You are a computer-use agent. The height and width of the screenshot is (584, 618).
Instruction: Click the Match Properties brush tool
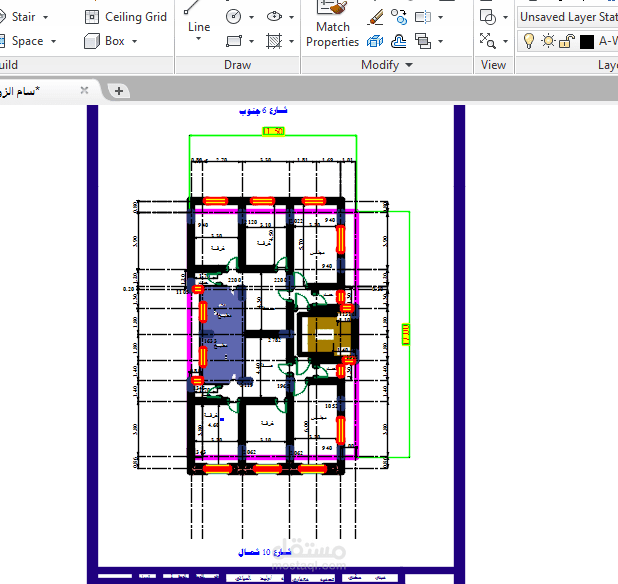pyautogui.click(x=332, y=24)
